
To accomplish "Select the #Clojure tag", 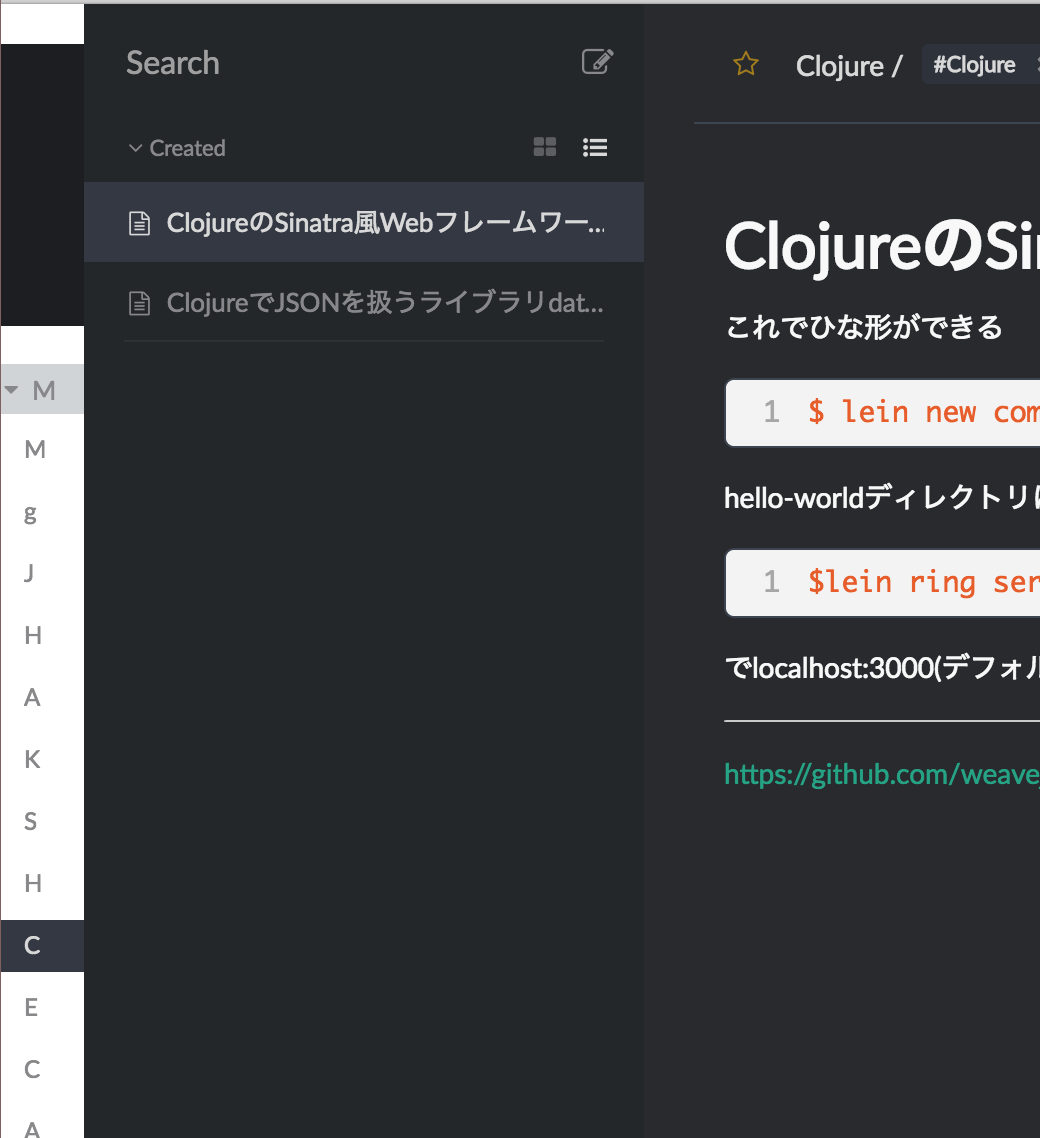I will (974, 65).
